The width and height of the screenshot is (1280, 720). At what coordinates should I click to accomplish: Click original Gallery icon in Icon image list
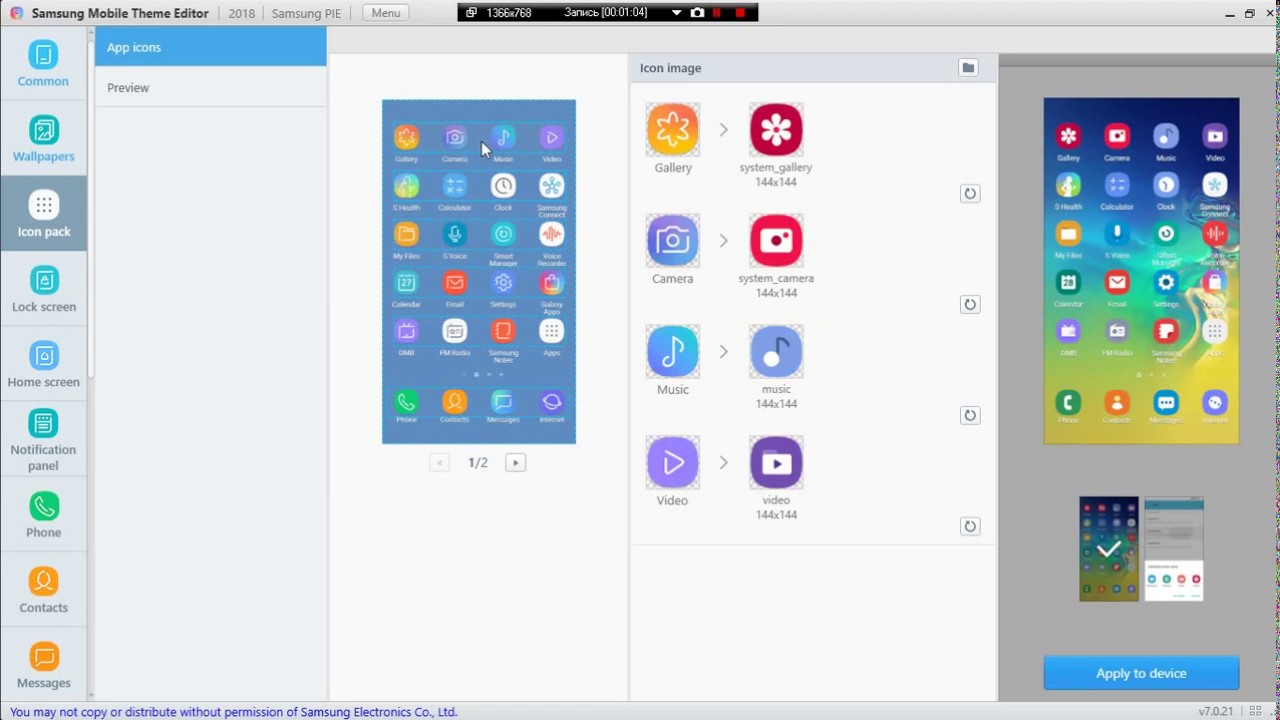[x=673, y=130]
